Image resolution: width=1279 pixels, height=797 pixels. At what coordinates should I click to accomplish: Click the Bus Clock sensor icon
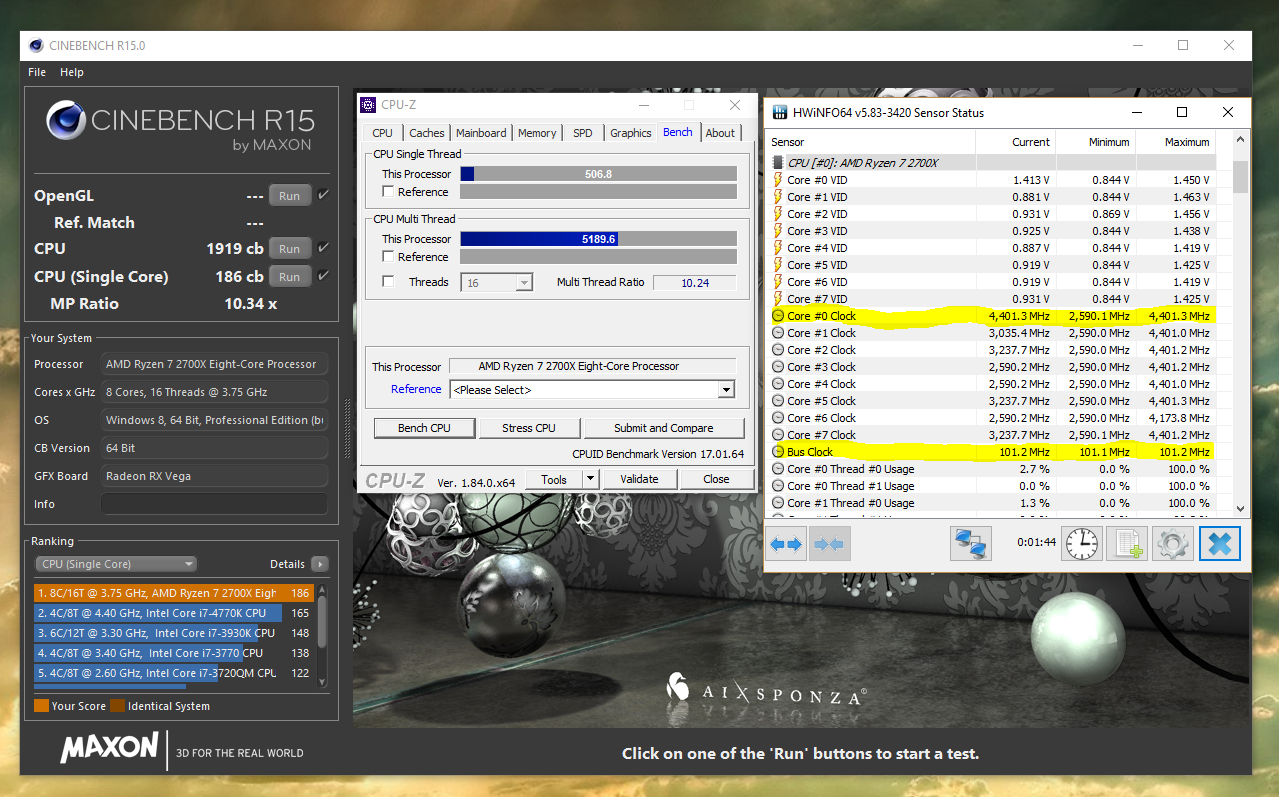coord(778,452)
